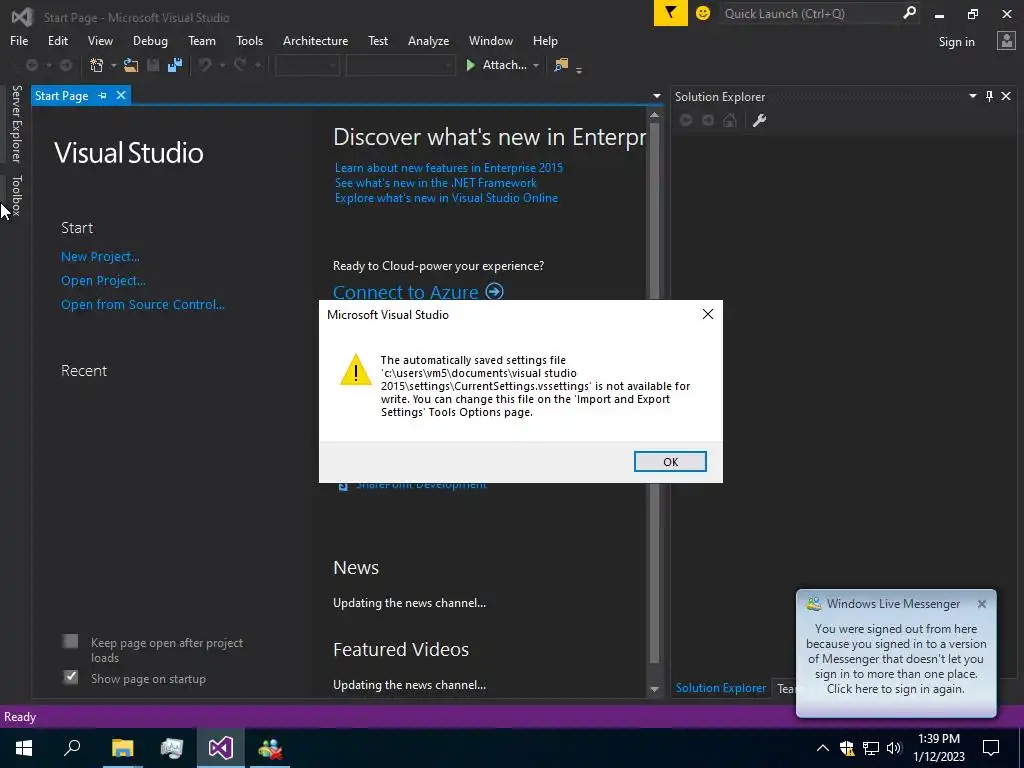The width and height of the screenshot is (1024, 768).
Task: Click the account avatar icon
Action: (x=1006, y=41)
